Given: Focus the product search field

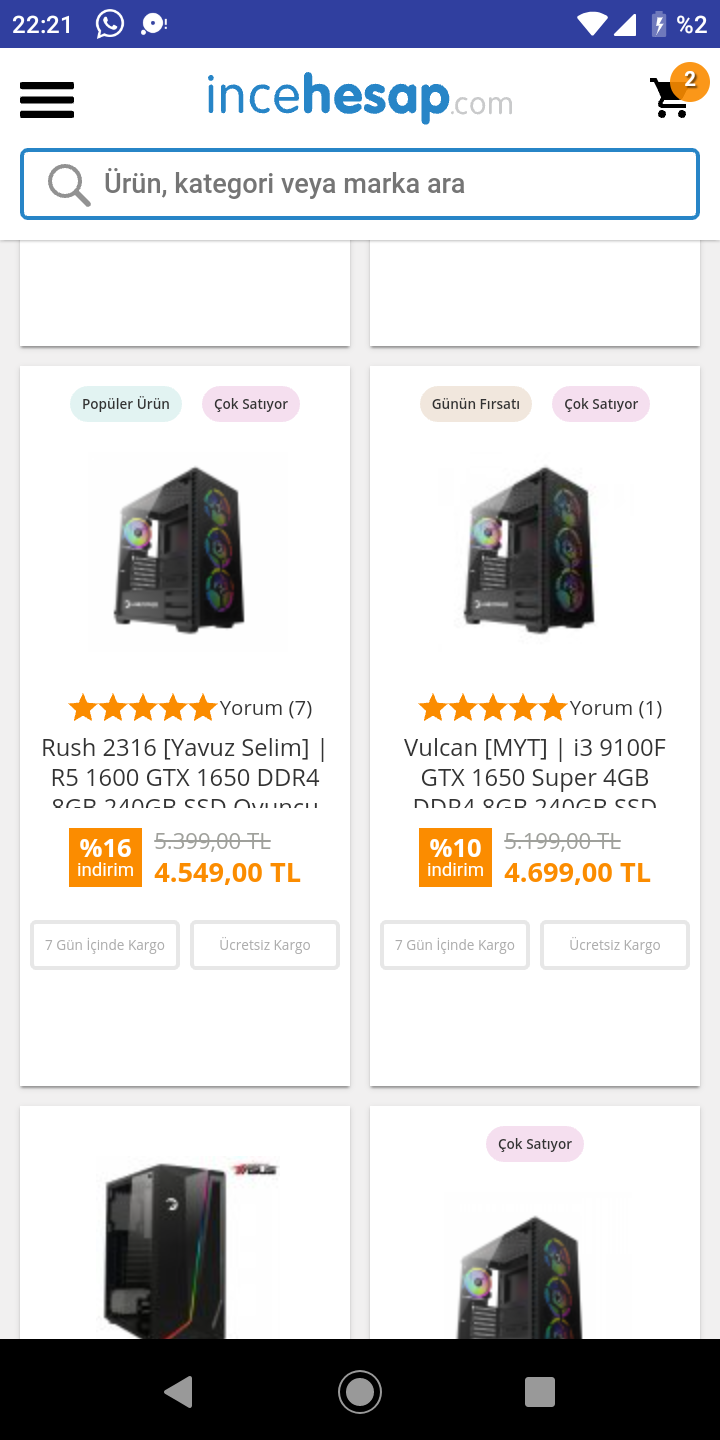Looking at the screenshot, I should point(380,184).
